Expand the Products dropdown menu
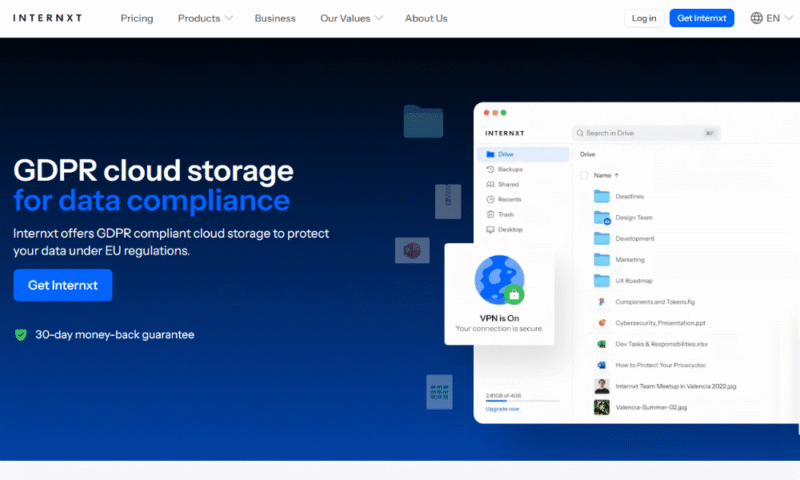Screen dimensions: 800x480 point(205,18)
